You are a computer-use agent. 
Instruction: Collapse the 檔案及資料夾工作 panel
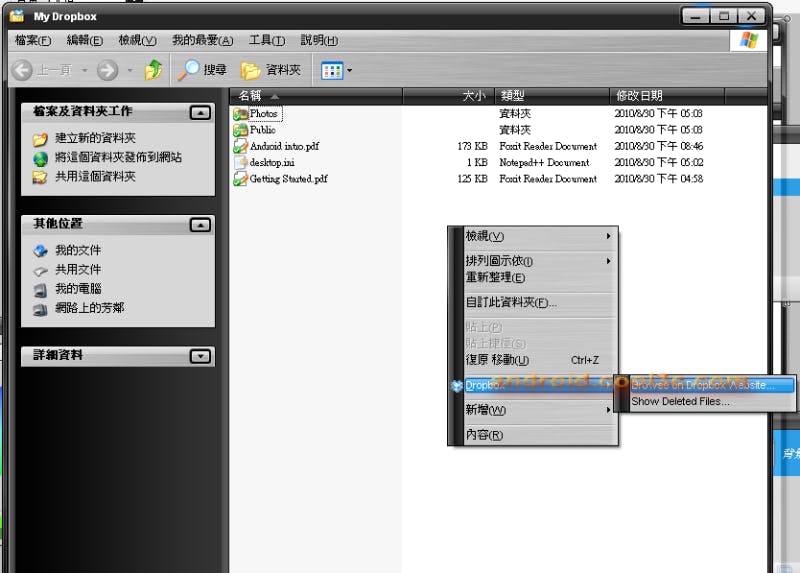200,113
